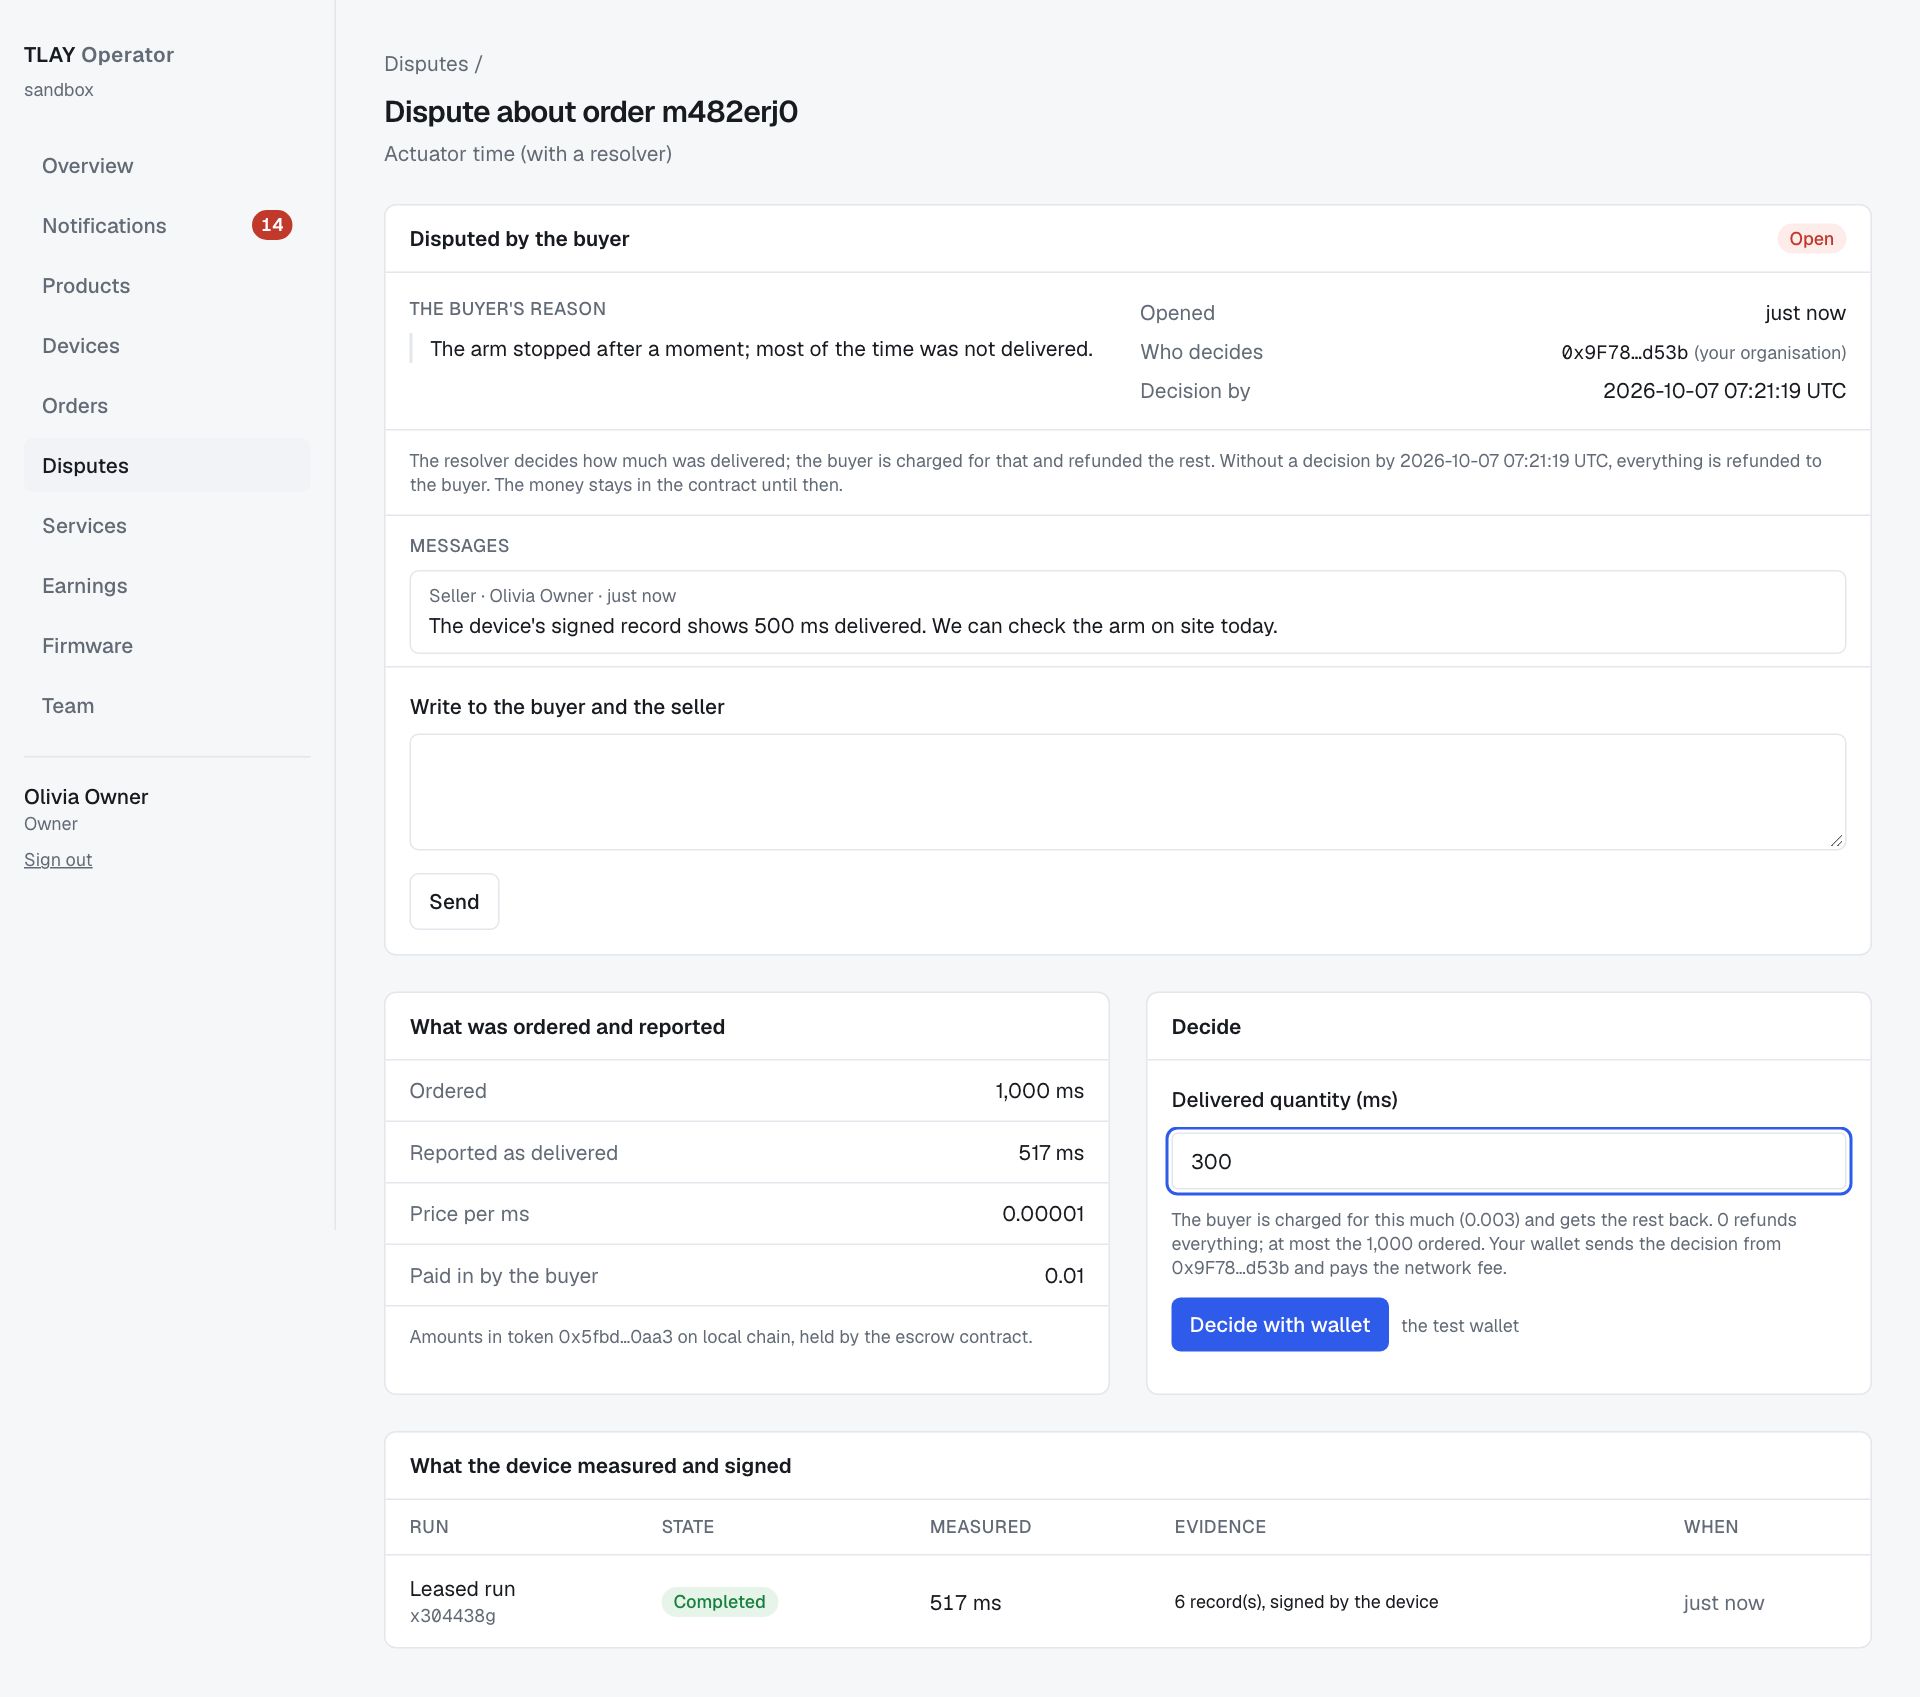Focus the Delivered quantity input
Viewport: 1920px width, 1697px height.
(1508, 1161)
